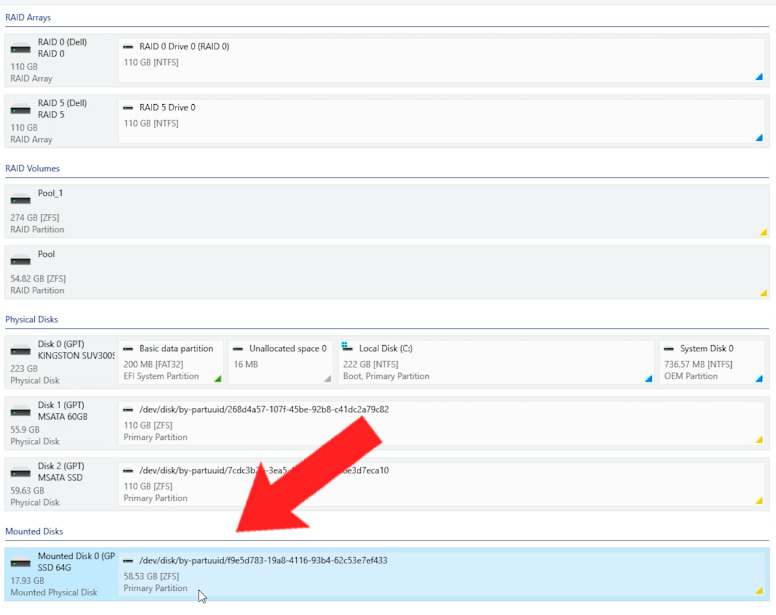Select the Unallocated space 0 block
776x615 pixels.
click(281, 362)
